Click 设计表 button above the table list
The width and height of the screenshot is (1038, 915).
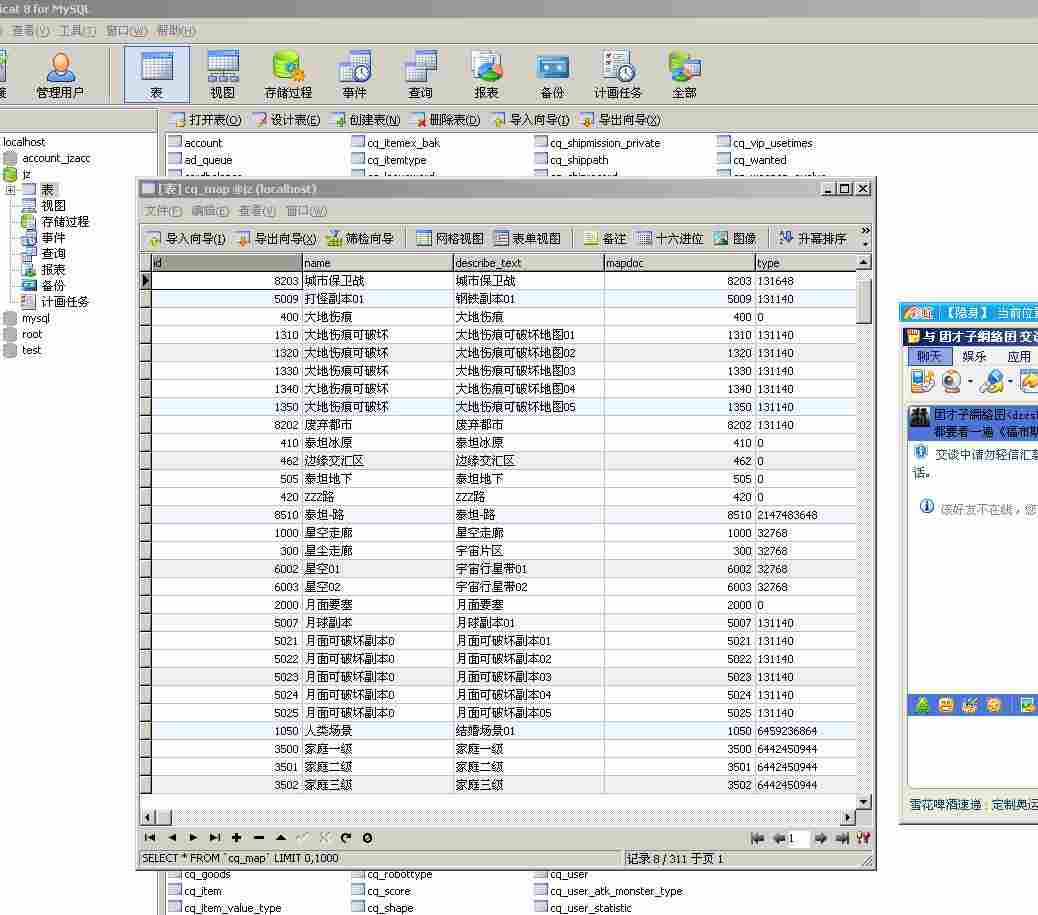click(287, 120)
